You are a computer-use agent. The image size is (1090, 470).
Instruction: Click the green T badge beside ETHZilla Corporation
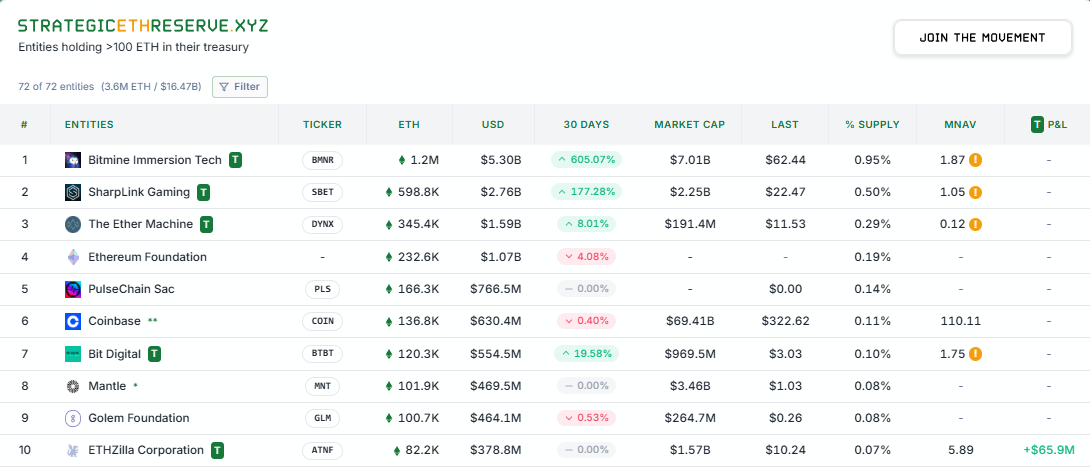pyautogui.click(x=218, y=451)
